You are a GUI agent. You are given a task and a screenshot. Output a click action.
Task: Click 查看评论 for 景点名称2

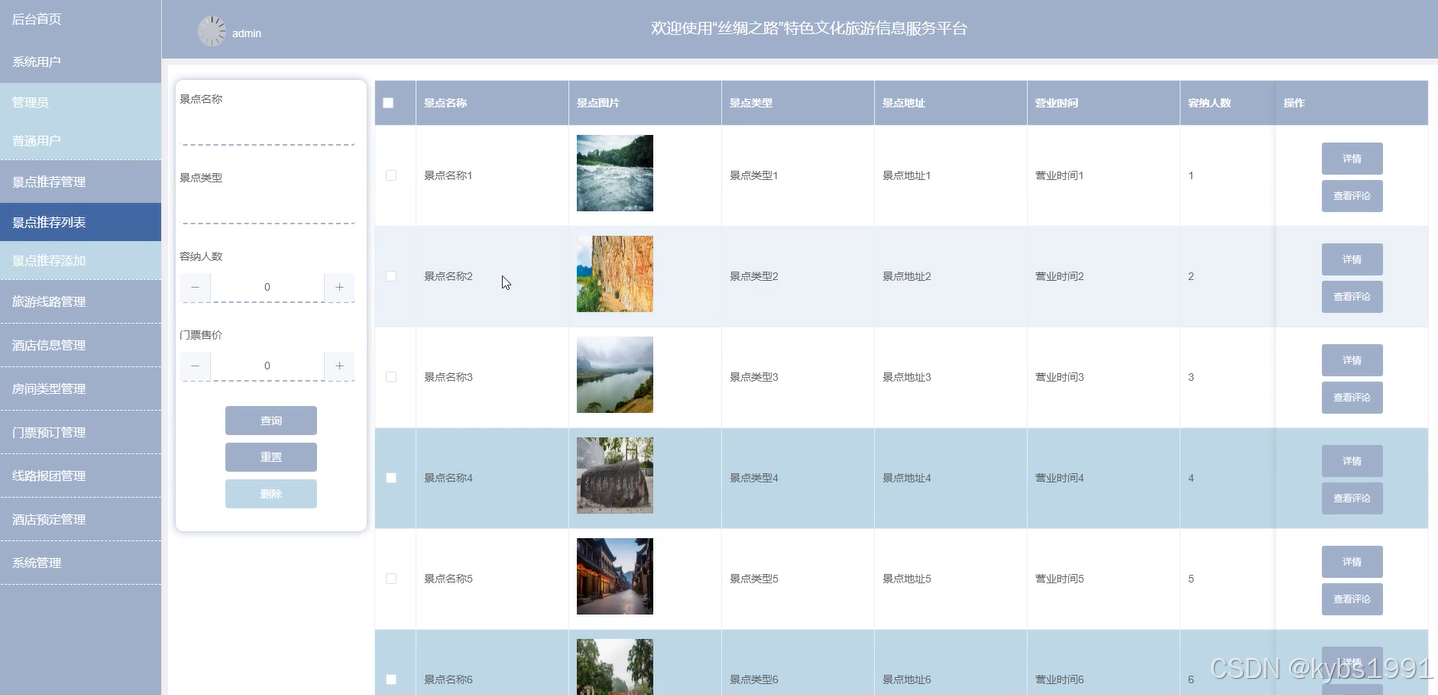(x=1352, y=297)
